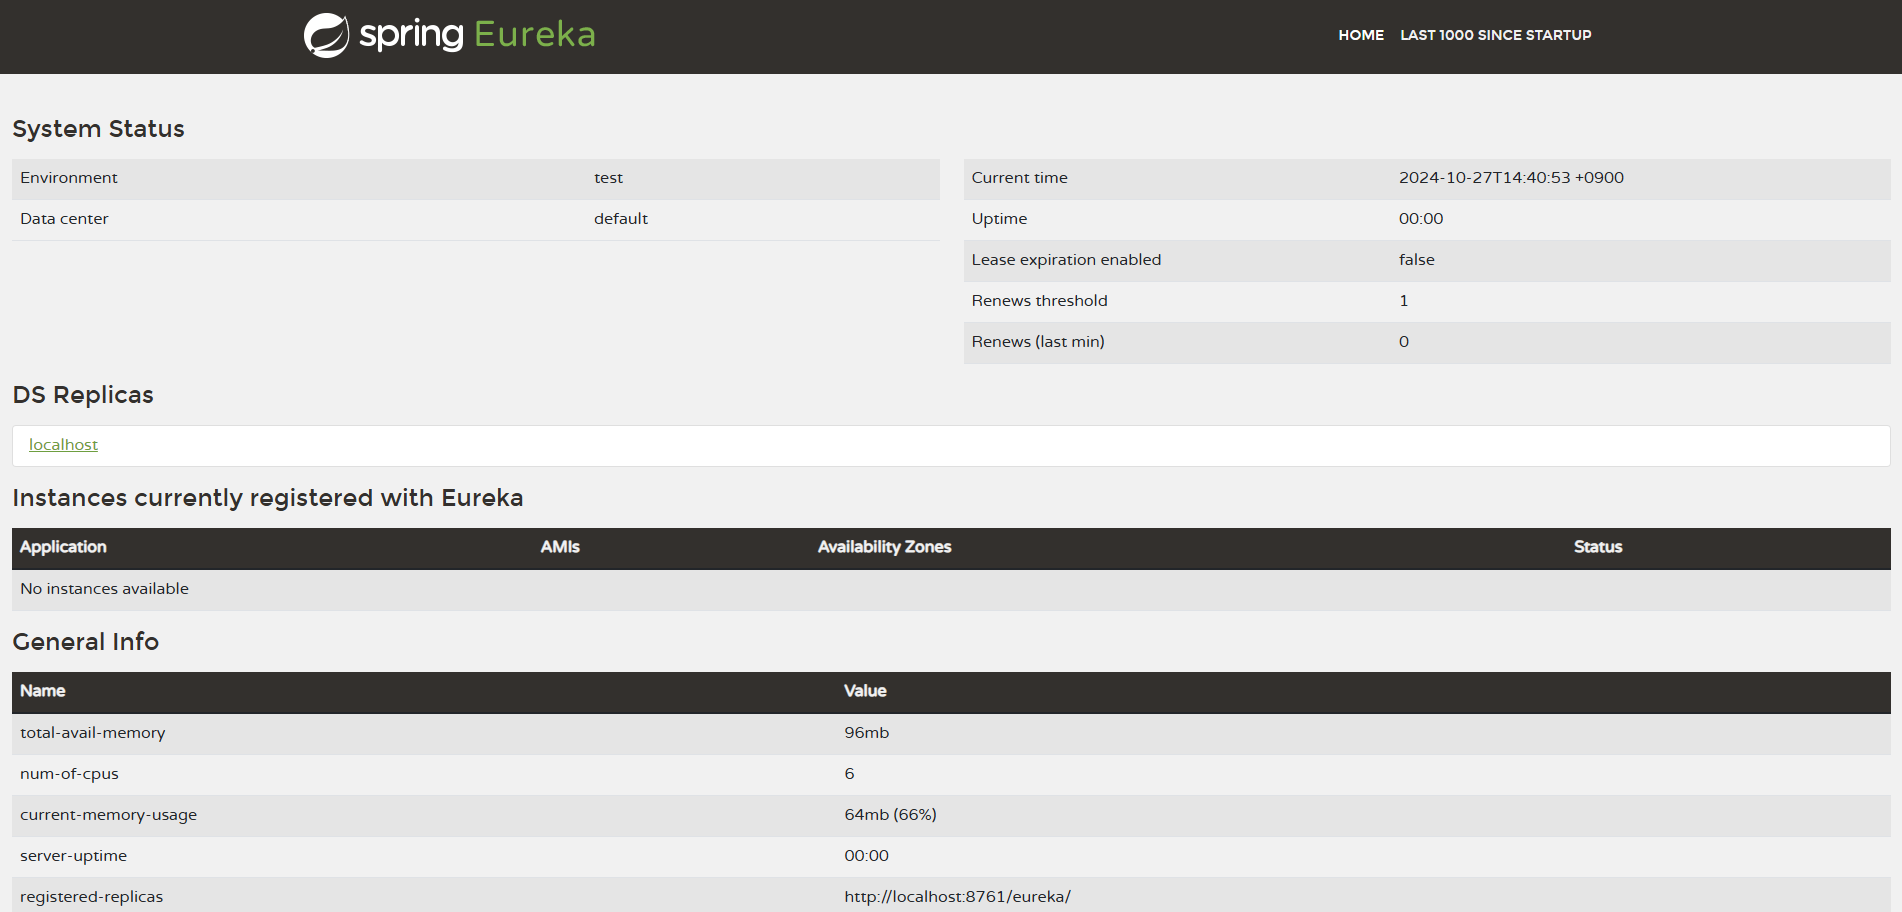Select the Data center label
Image resolution: width=1902 pixels, height=912 pixels.
(64, 219)
